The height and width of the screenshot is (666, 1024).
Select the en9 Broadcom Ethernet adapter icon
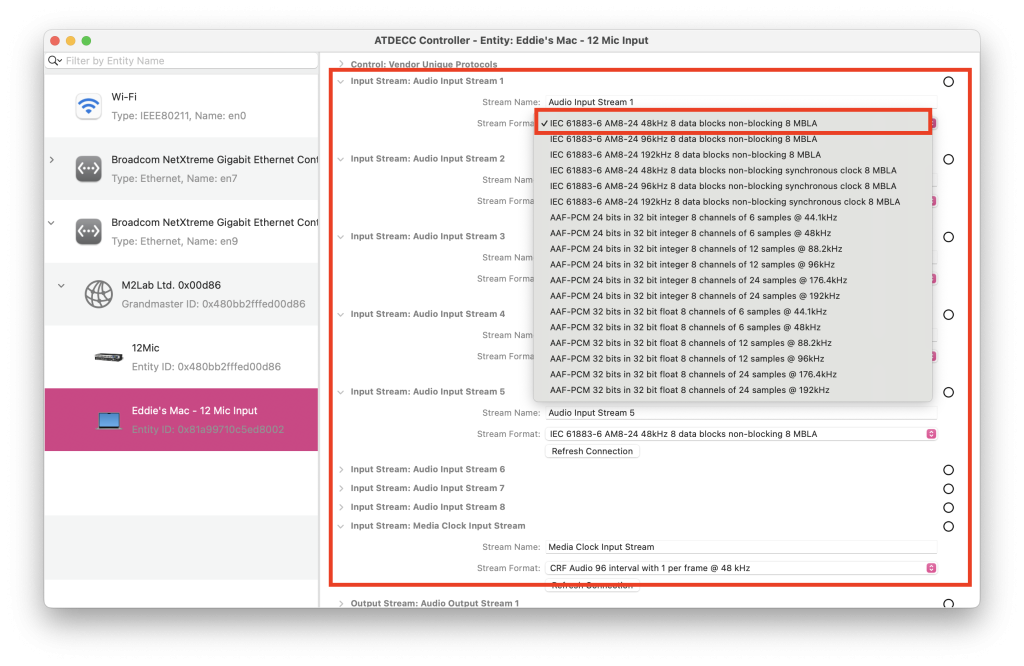89,232
